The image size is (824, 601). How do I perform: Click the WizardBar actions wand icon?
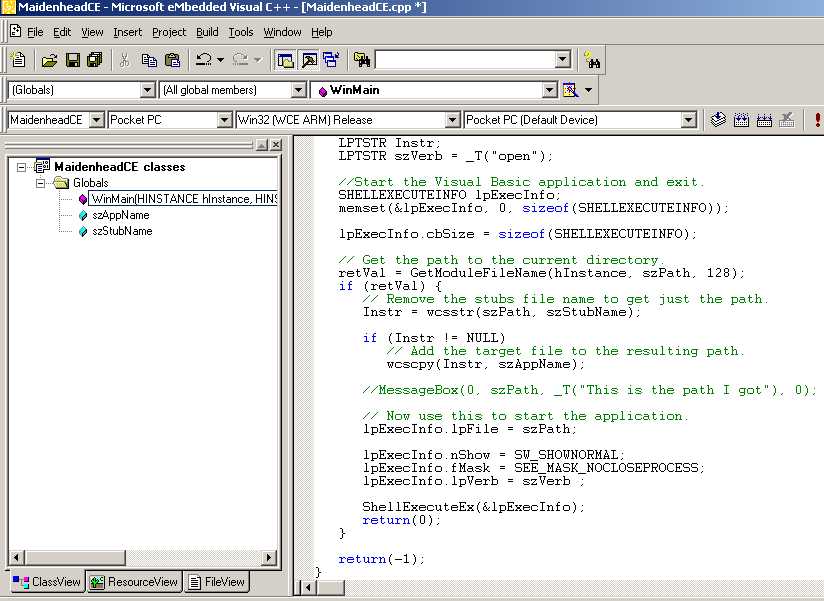click(x=570, y=90)
